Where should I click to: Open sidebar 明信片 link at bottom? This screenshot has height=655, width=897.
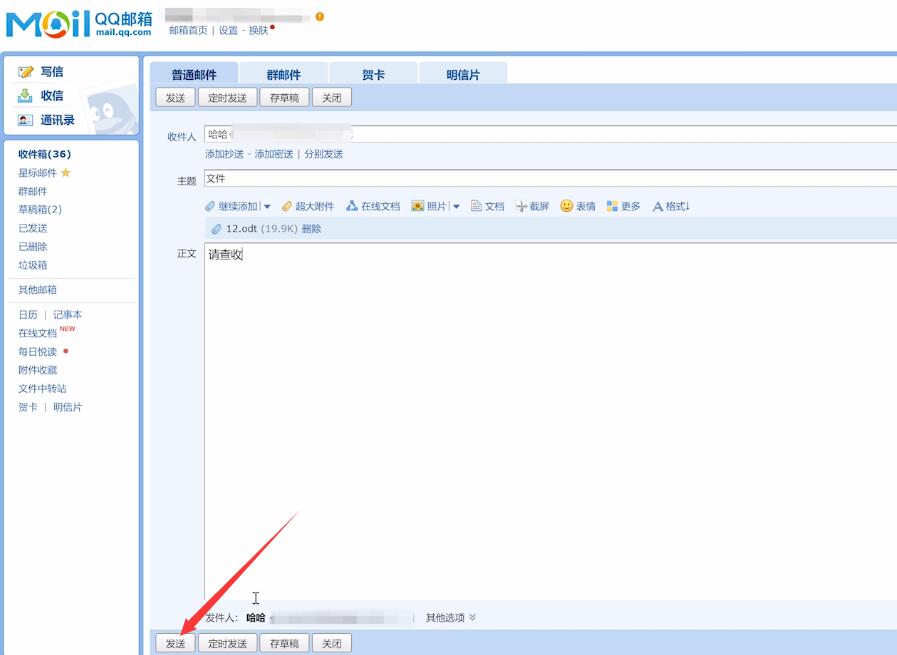(68, 407)
